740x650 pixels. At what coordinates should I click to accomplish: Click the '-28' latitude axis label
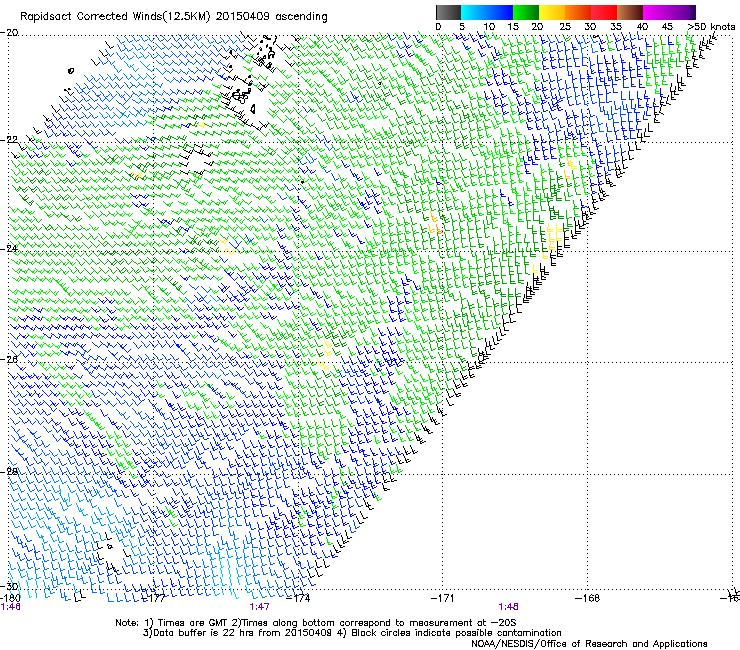tap(9, 471)
